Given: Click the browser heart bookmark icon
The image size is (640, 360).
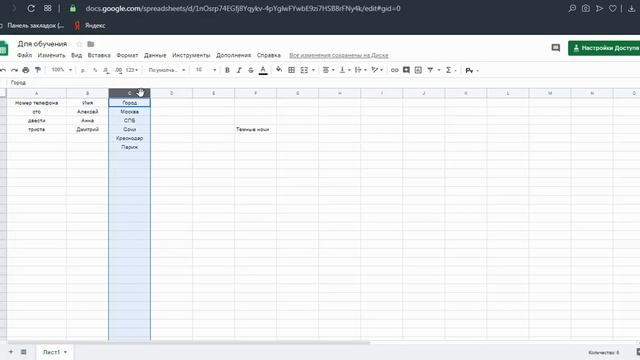Looking at the screenshot, I should [613, 8].
